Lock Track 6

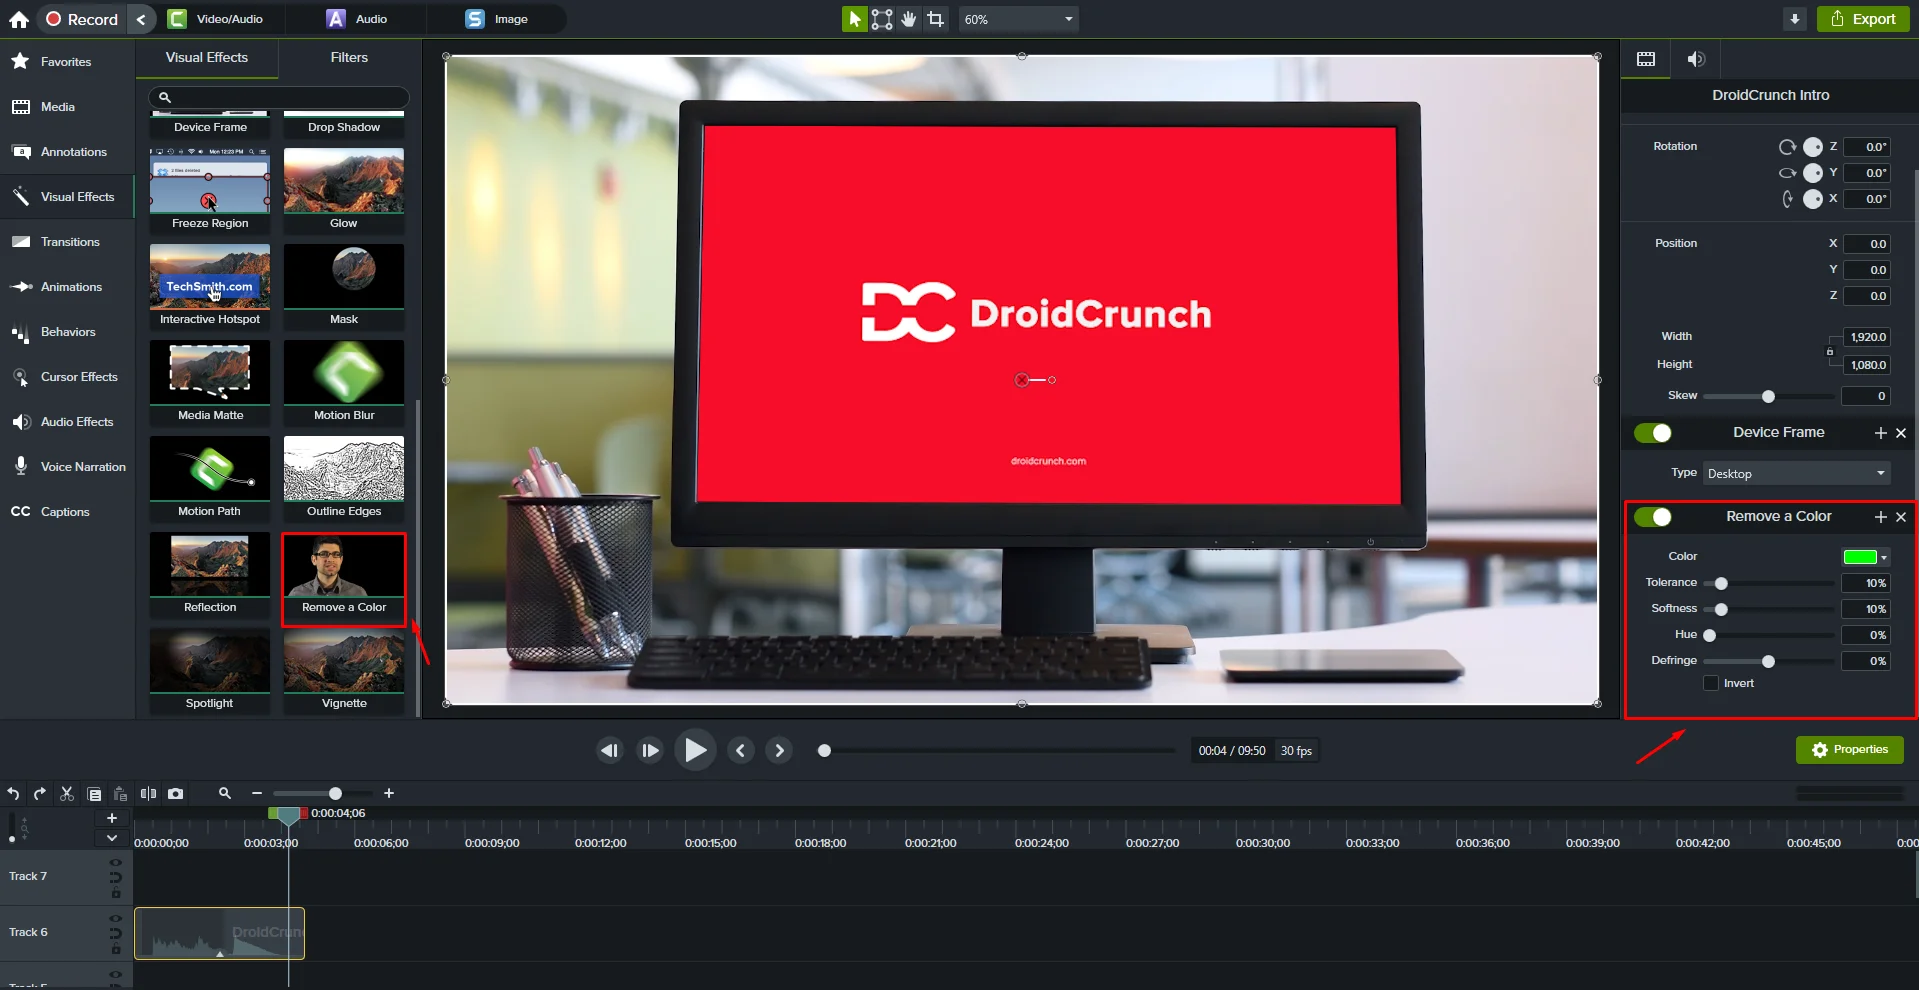click(116, 949)
